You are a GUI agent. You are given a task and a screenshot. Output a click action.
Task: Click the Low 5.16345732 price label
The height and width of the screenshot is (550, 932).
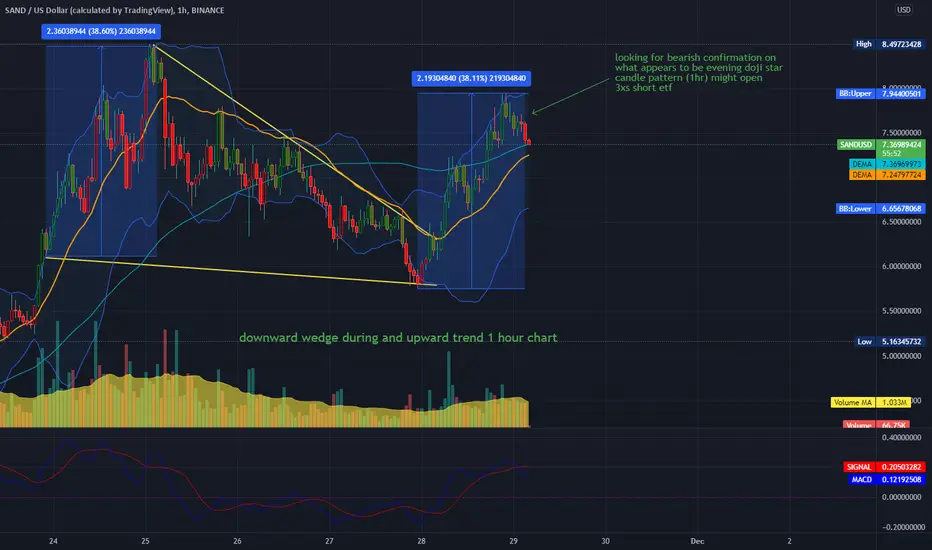coord(889,341)
